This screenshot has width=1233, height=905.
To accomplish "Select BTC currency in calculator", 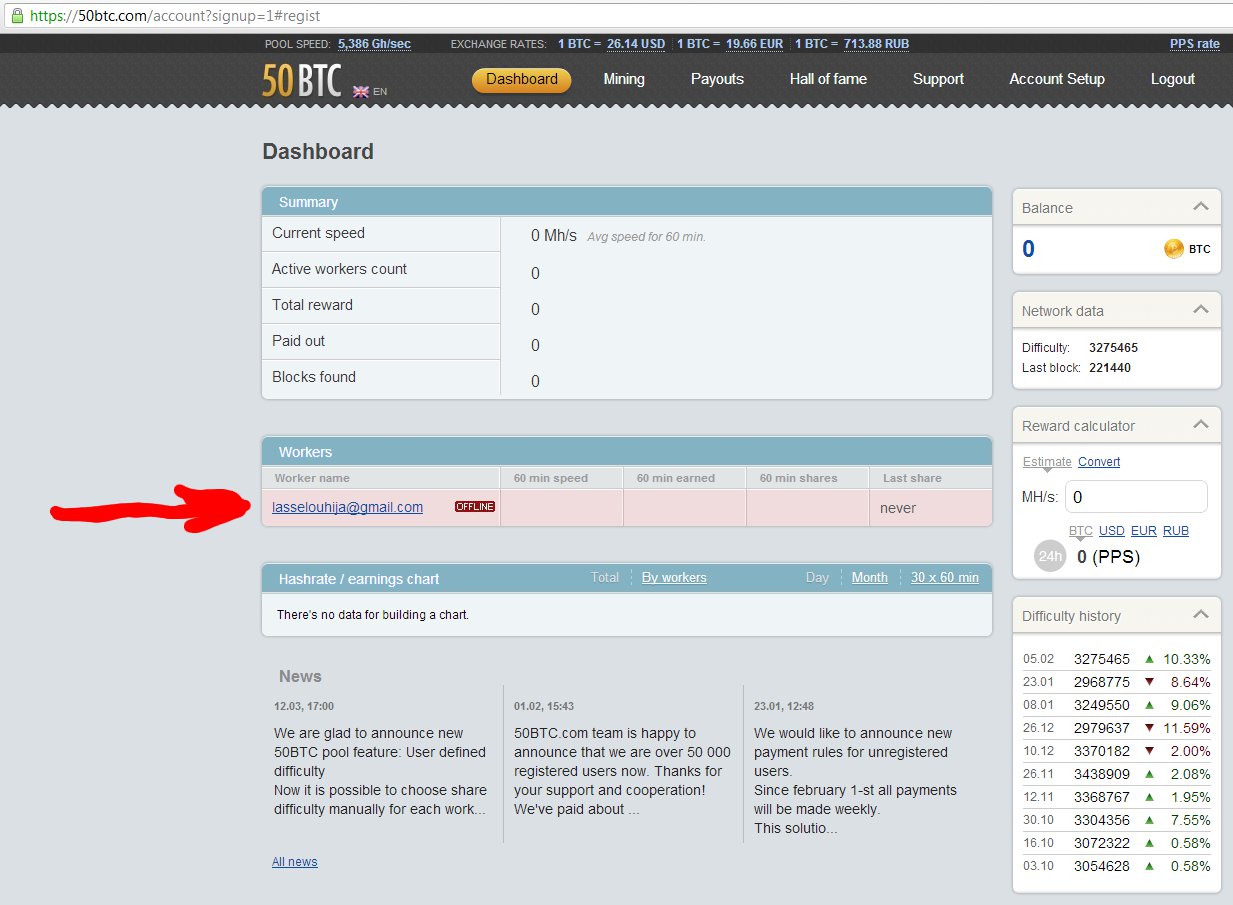I will 1081,531.
